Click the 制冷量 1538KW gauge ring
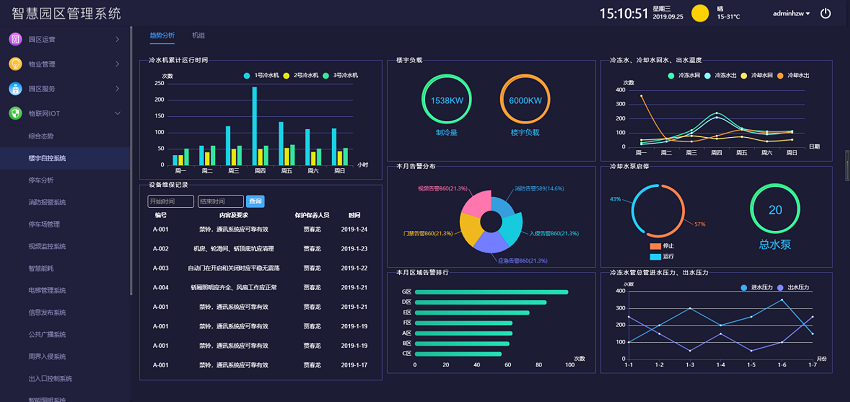The width and height of the screenshot is (850, 402). [446, 100]
